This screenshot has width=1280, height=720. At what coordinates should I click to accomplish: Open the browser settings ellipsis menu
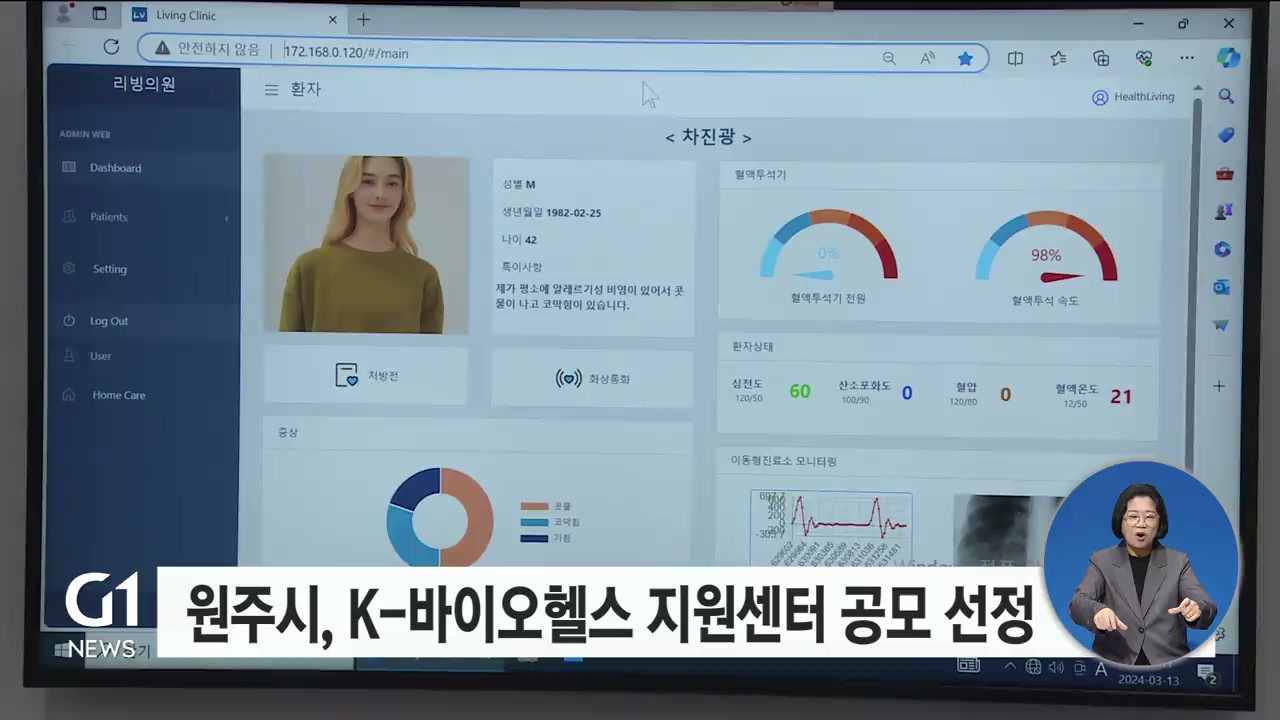(x=1187, y=58)
